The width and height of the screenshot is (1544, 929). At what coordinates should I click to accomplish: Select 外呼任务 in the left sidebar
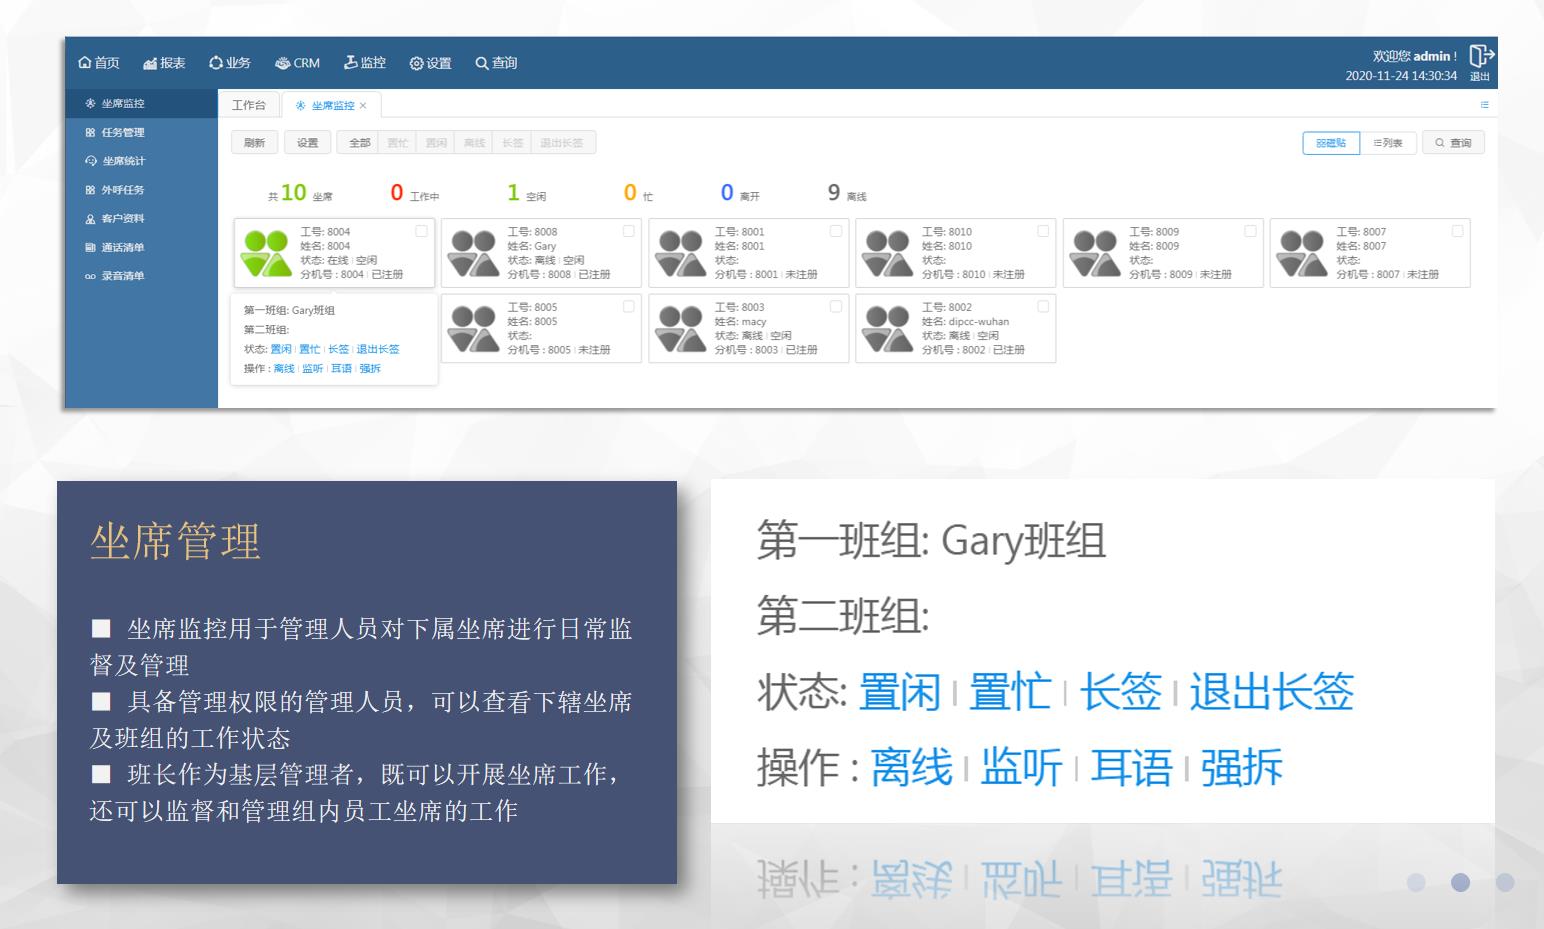tap(141, 190)
